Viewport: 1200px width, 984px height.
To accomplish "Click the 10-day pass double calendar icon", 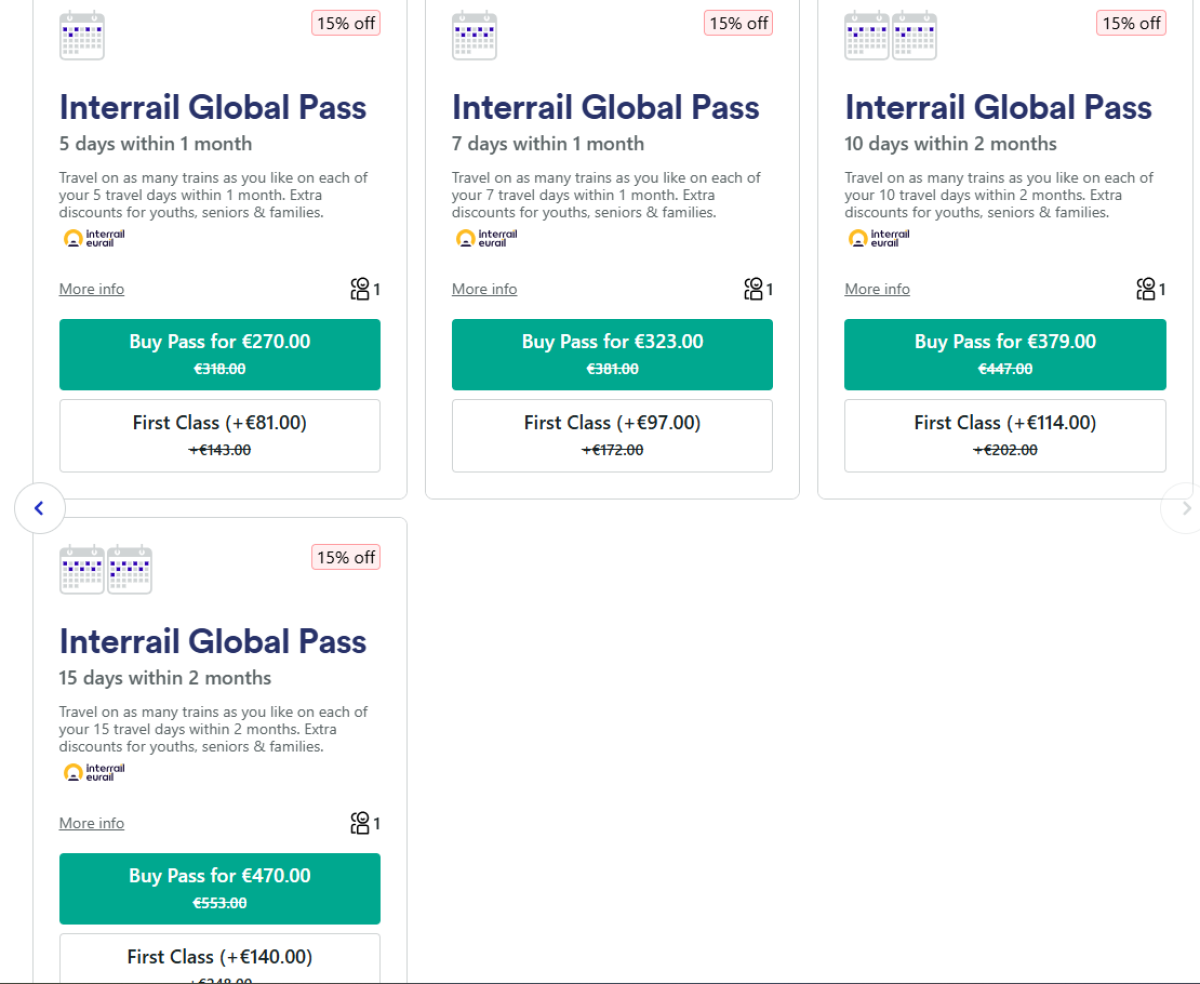I will pos(890,35).
